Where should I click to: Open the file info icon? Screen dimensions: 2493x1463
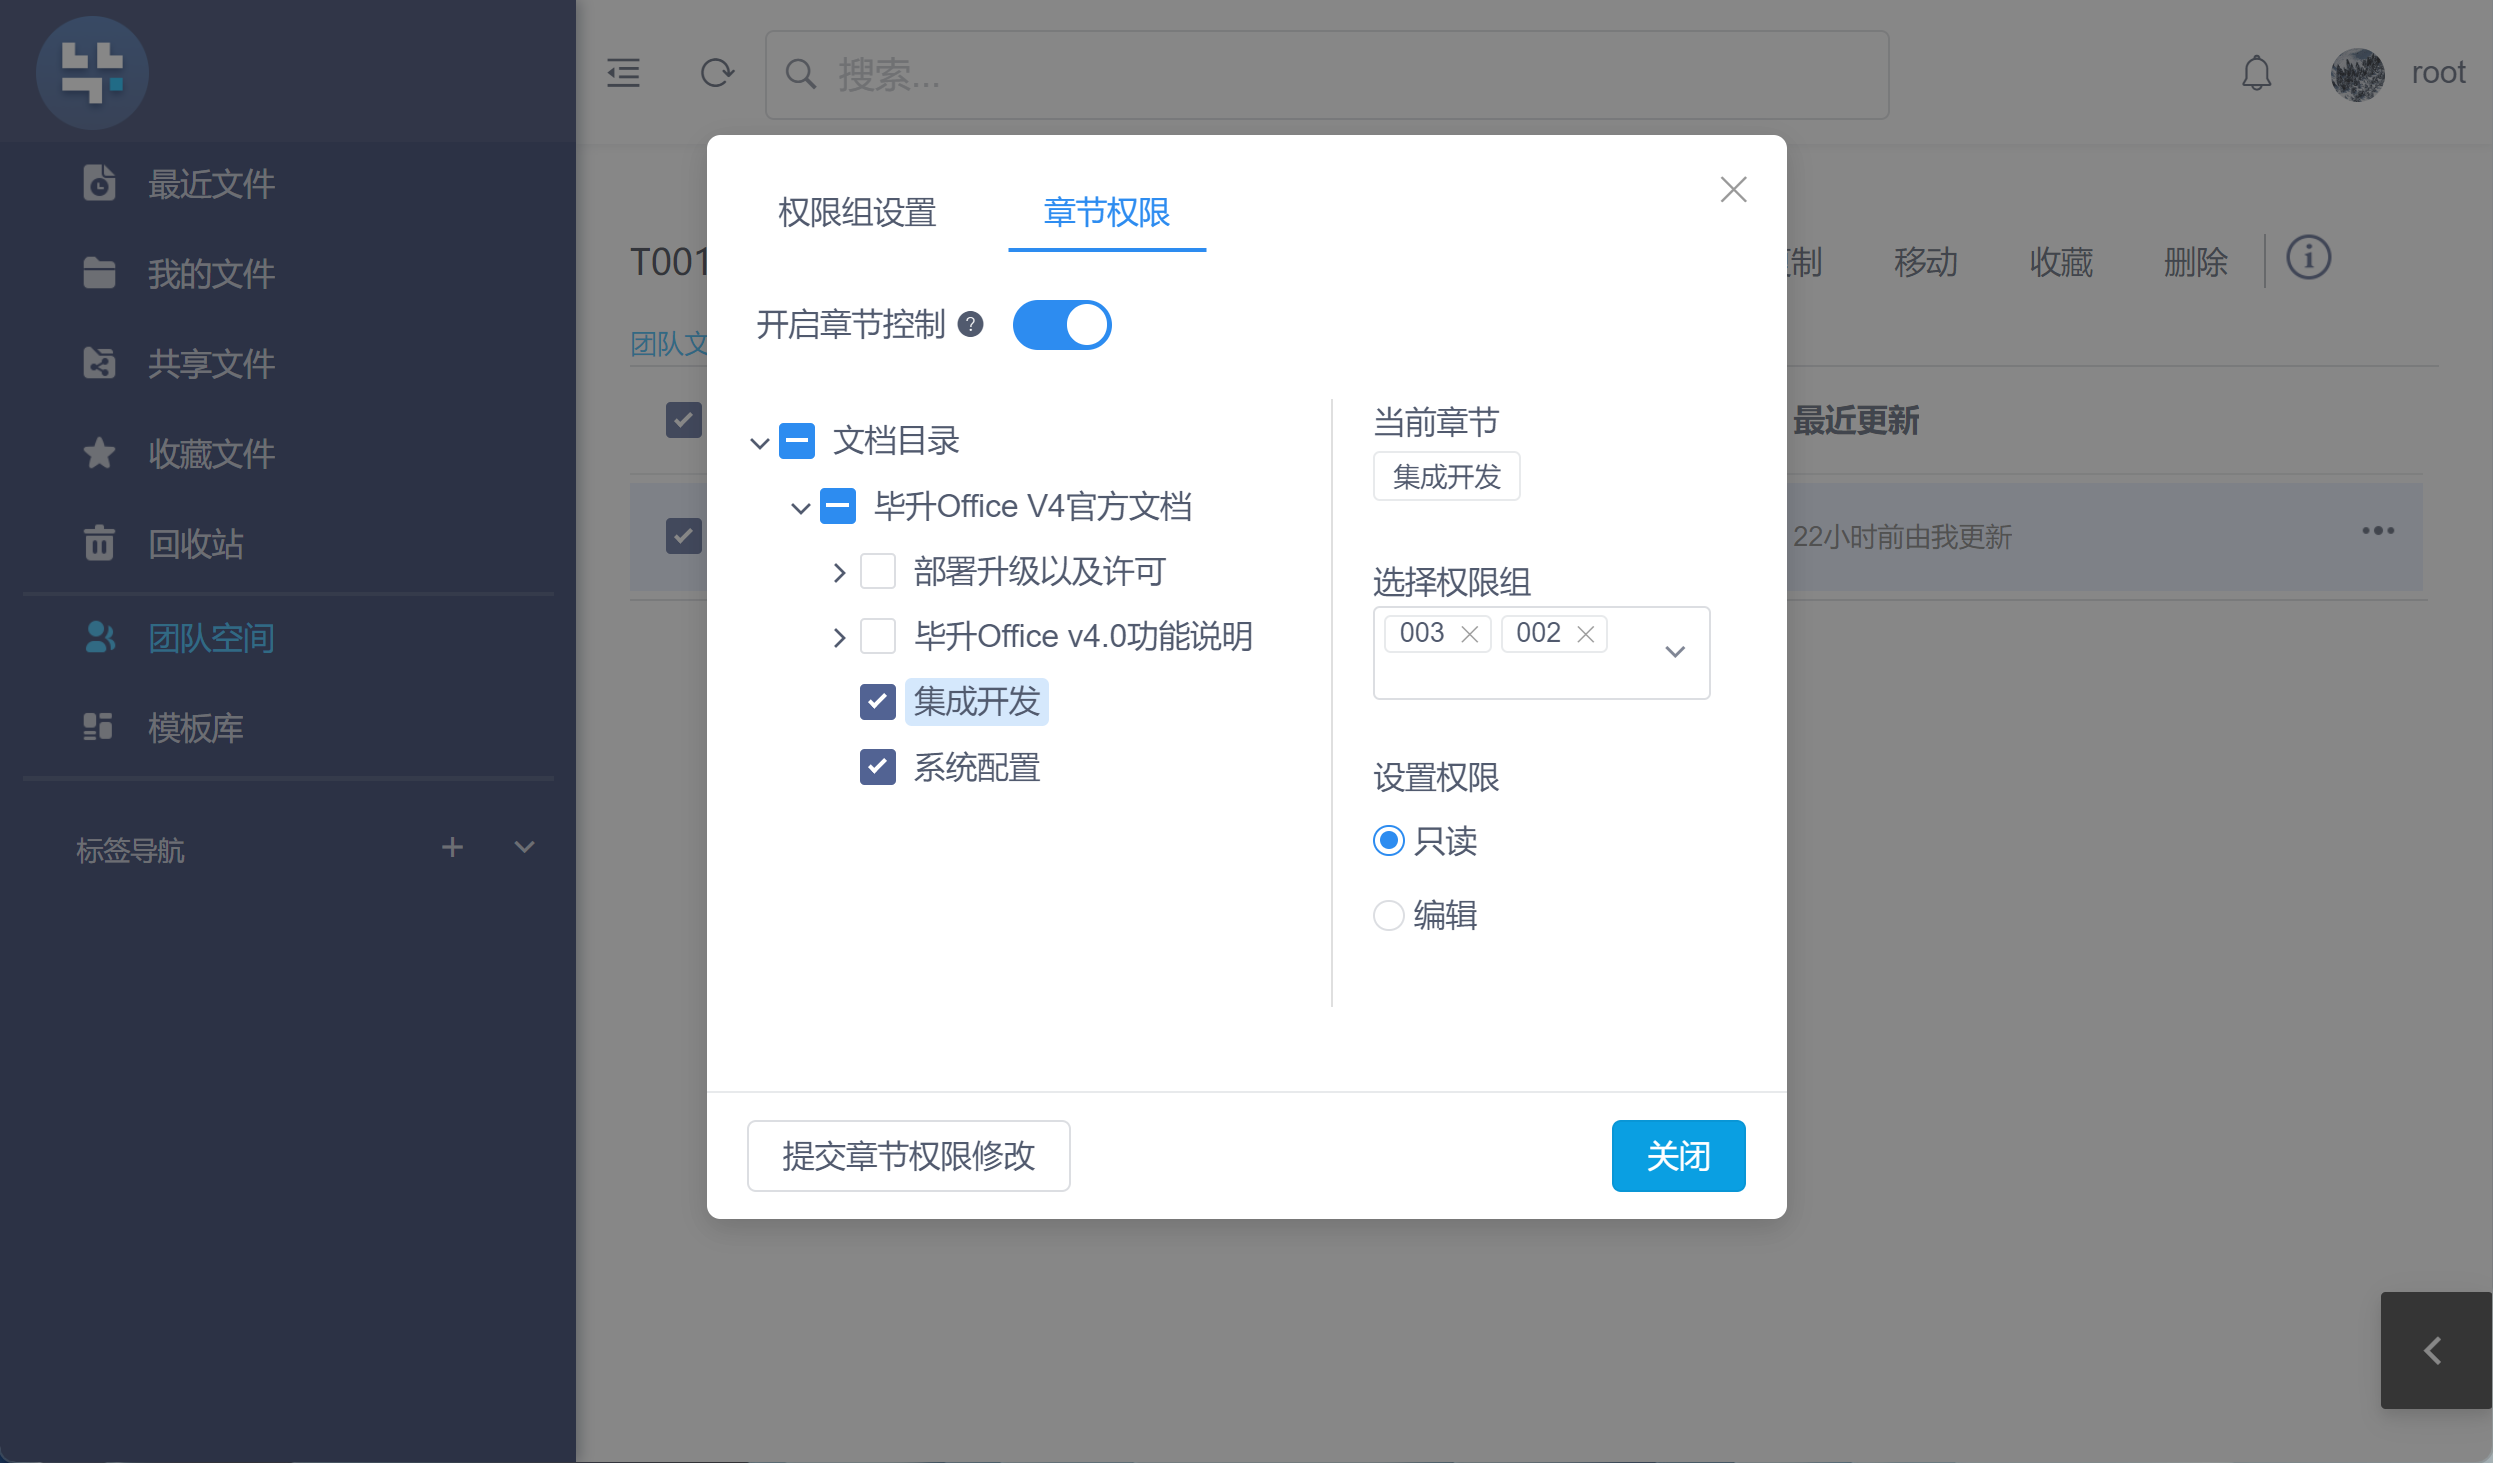2308,259
